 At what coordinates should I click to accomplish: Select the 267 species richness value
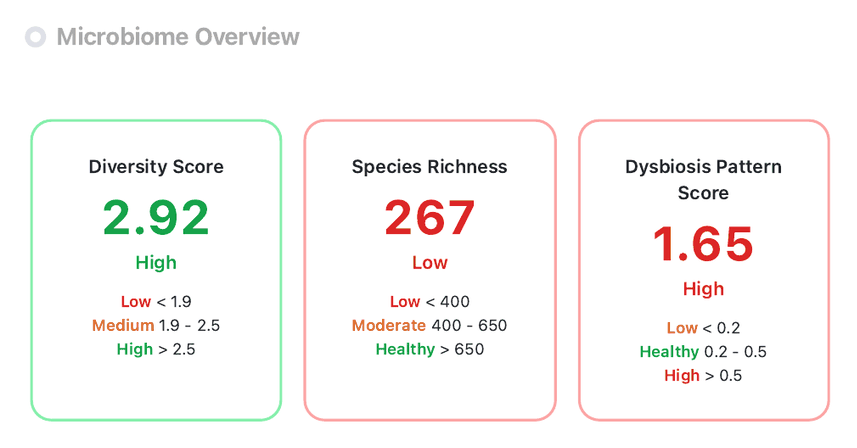[430, 217]
